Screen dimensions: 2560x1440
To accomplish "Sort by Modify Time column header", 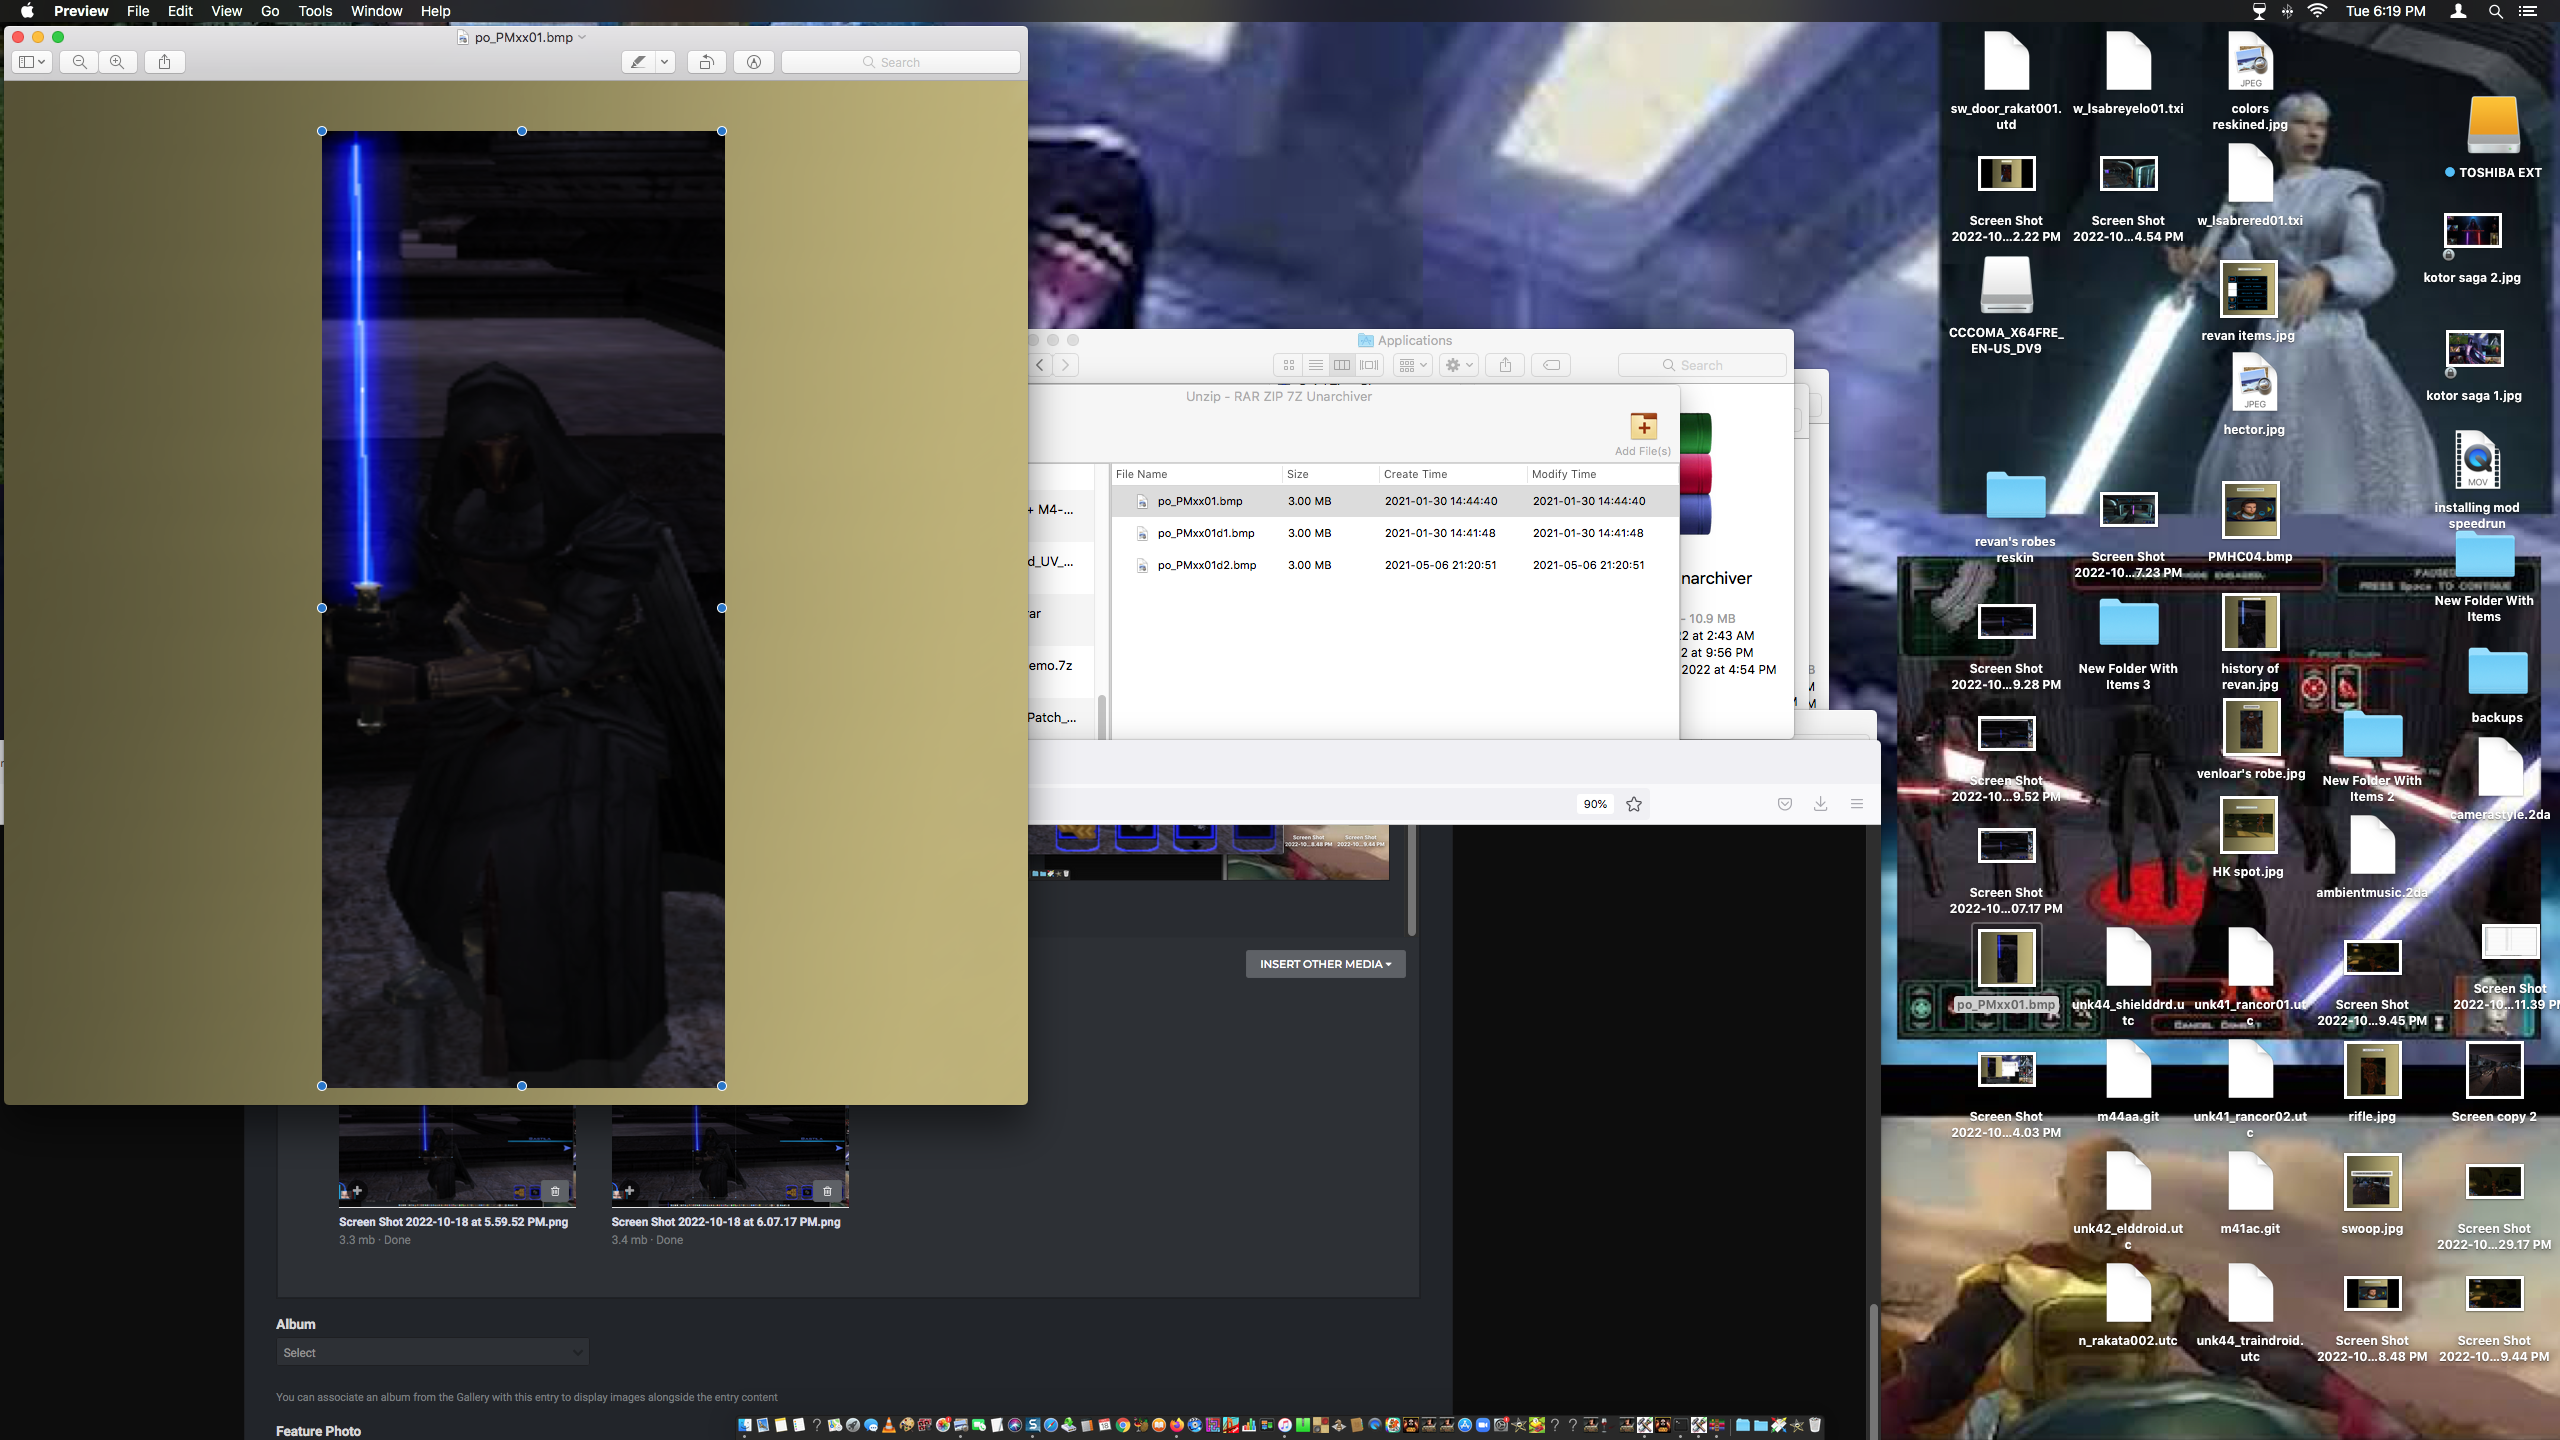I will click(1602, 474).
